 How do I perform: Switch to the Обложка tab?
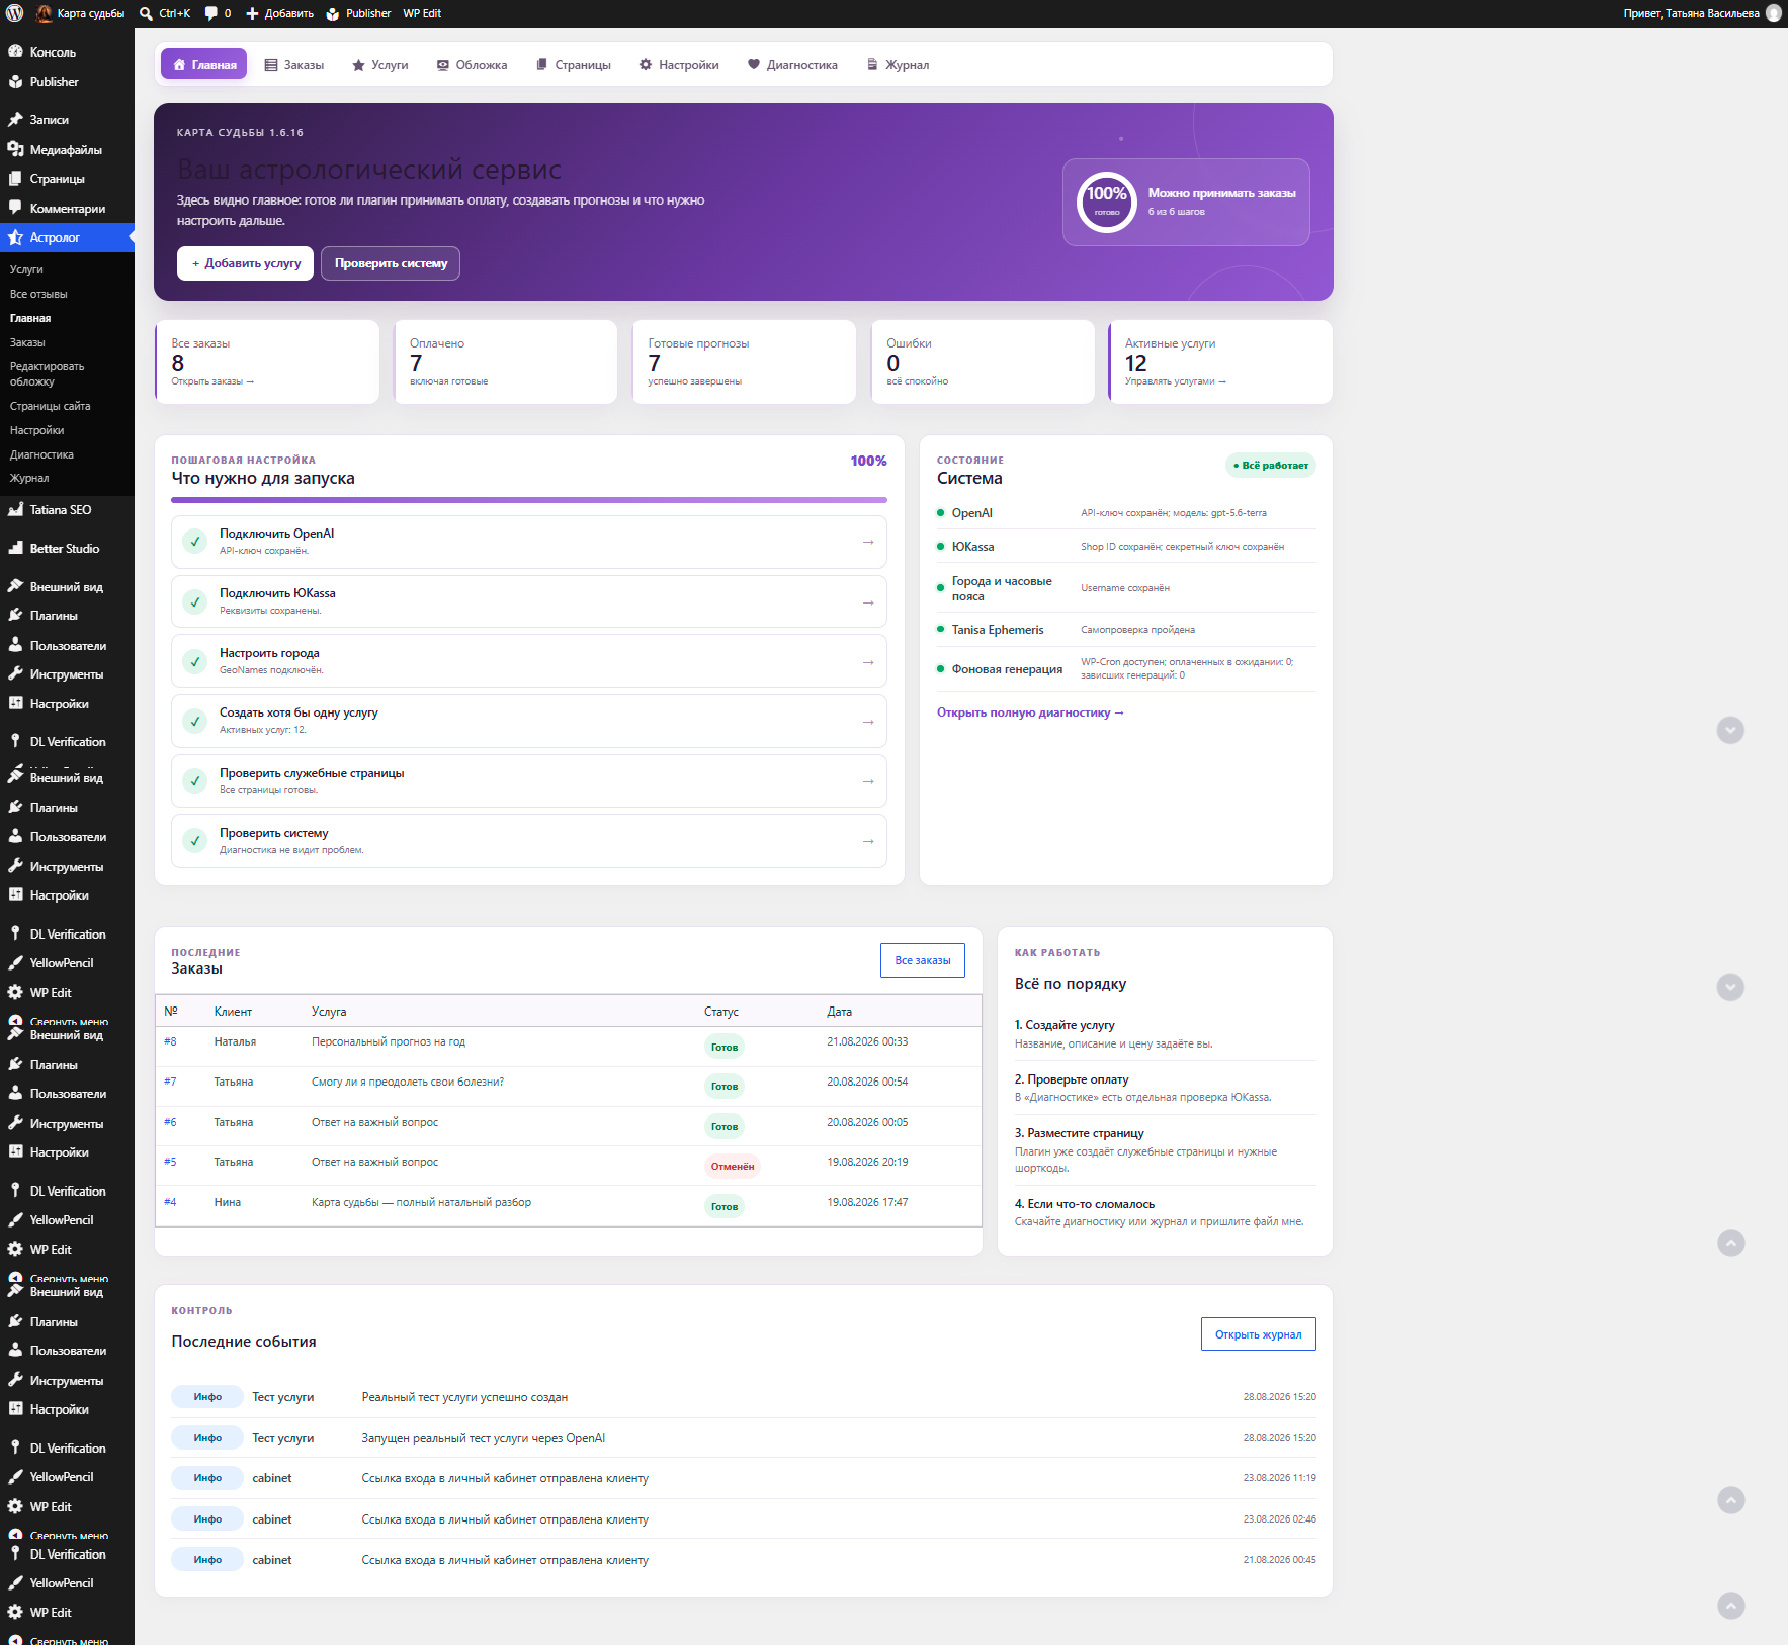(x=472, y=64)
